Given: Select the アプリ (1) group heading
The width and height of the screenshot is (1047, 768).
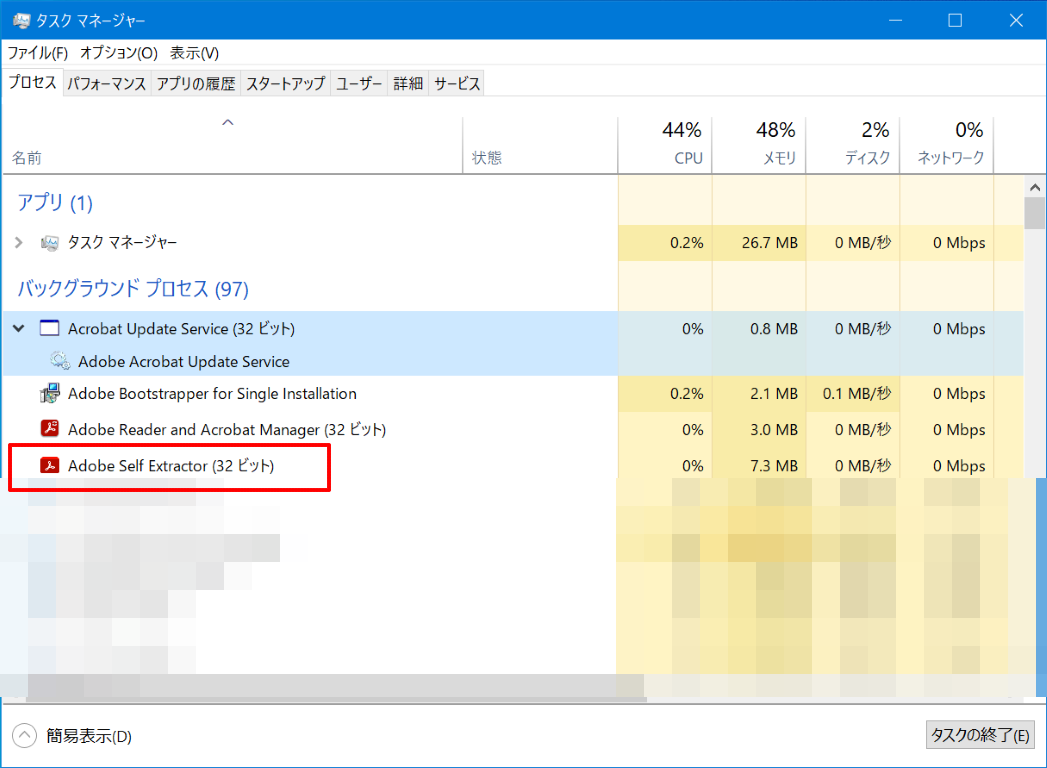Looking at the screenshot, I should click(x=55, y=202).
